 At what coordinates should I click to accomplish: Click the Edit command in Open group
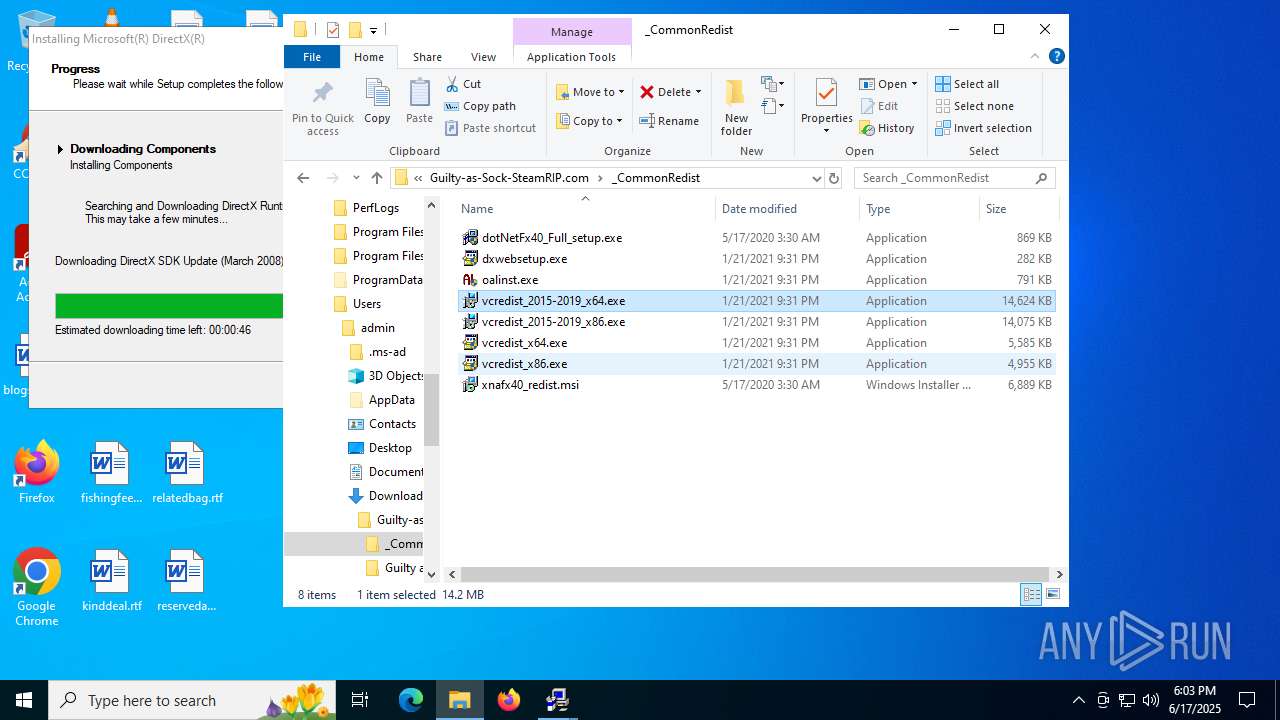click(878, 106)
